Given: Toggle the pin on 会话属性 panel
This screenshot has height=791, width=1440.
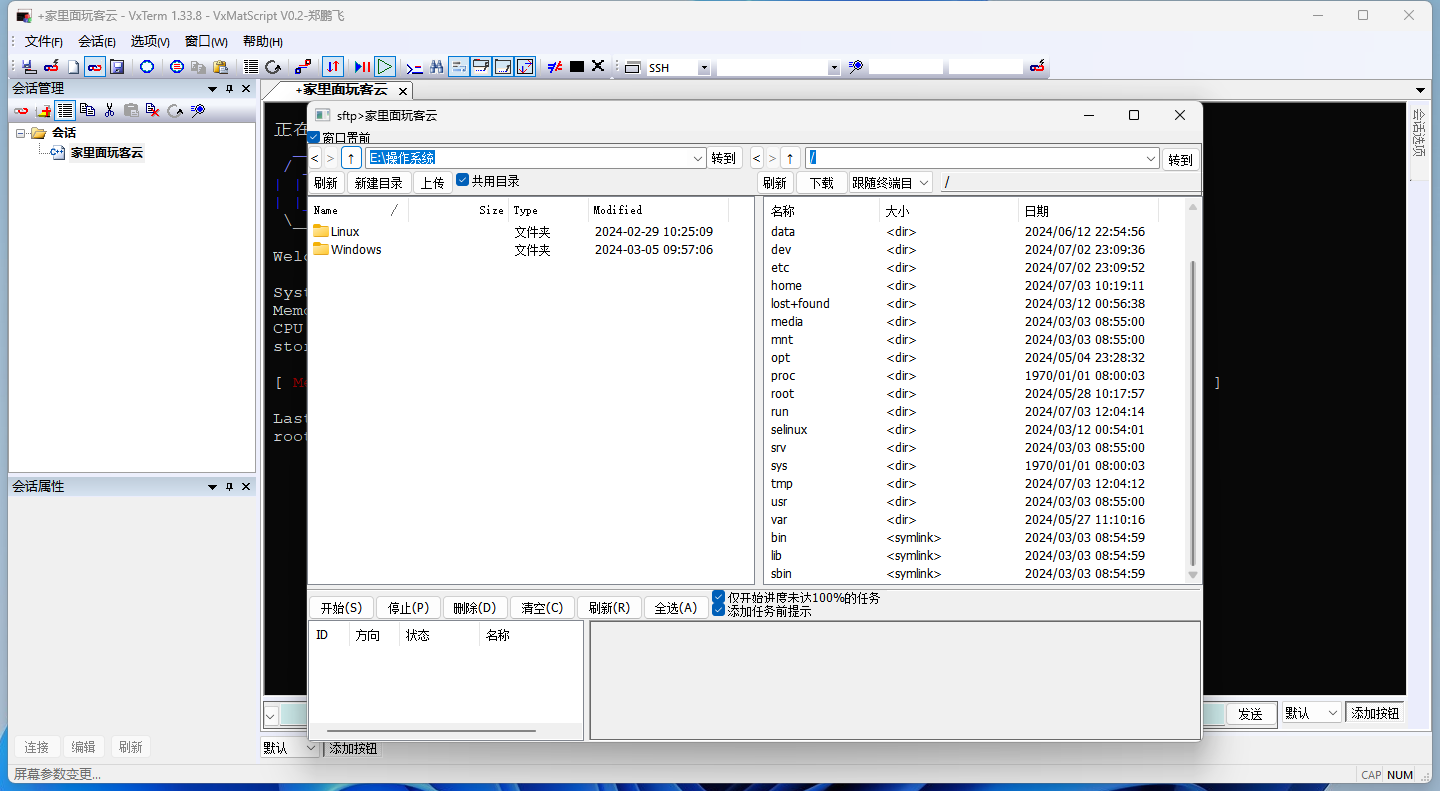Looking at the screenshot, I should click(x=229, y=487).
